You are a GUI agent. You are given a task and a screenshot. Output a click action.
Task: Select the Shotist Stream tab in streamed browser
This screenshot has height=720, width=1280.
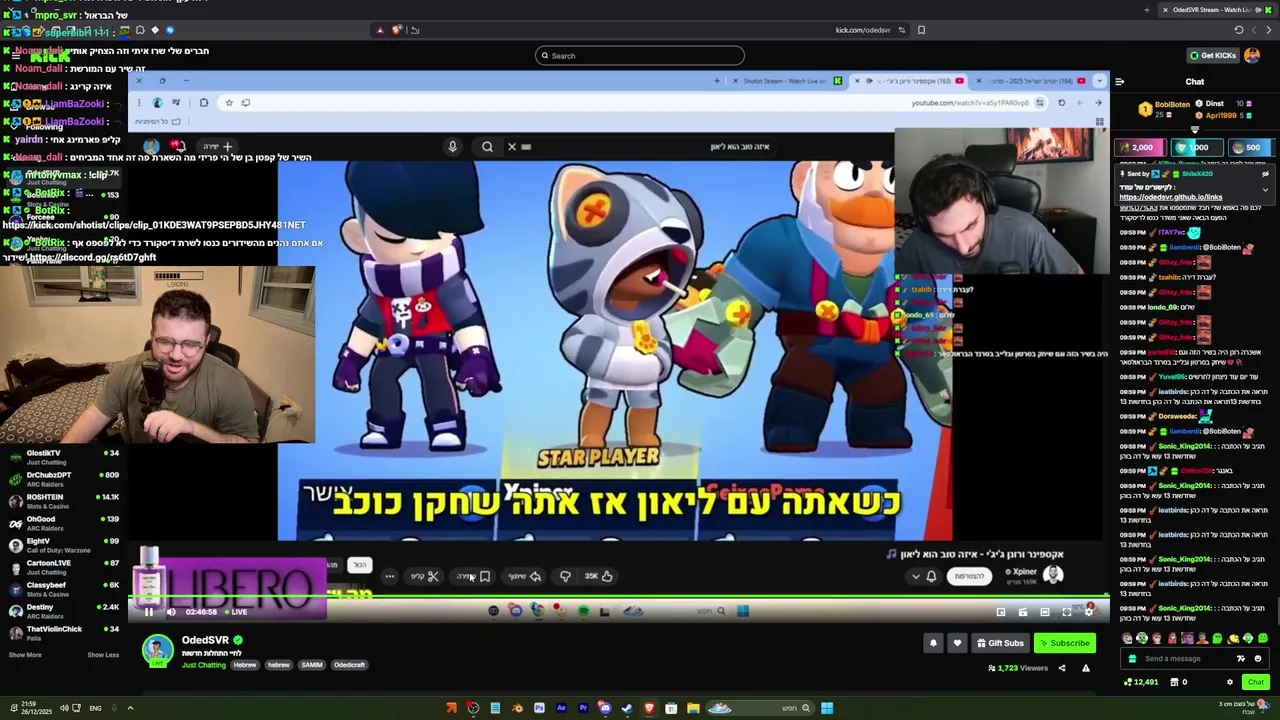click(787, 81)
